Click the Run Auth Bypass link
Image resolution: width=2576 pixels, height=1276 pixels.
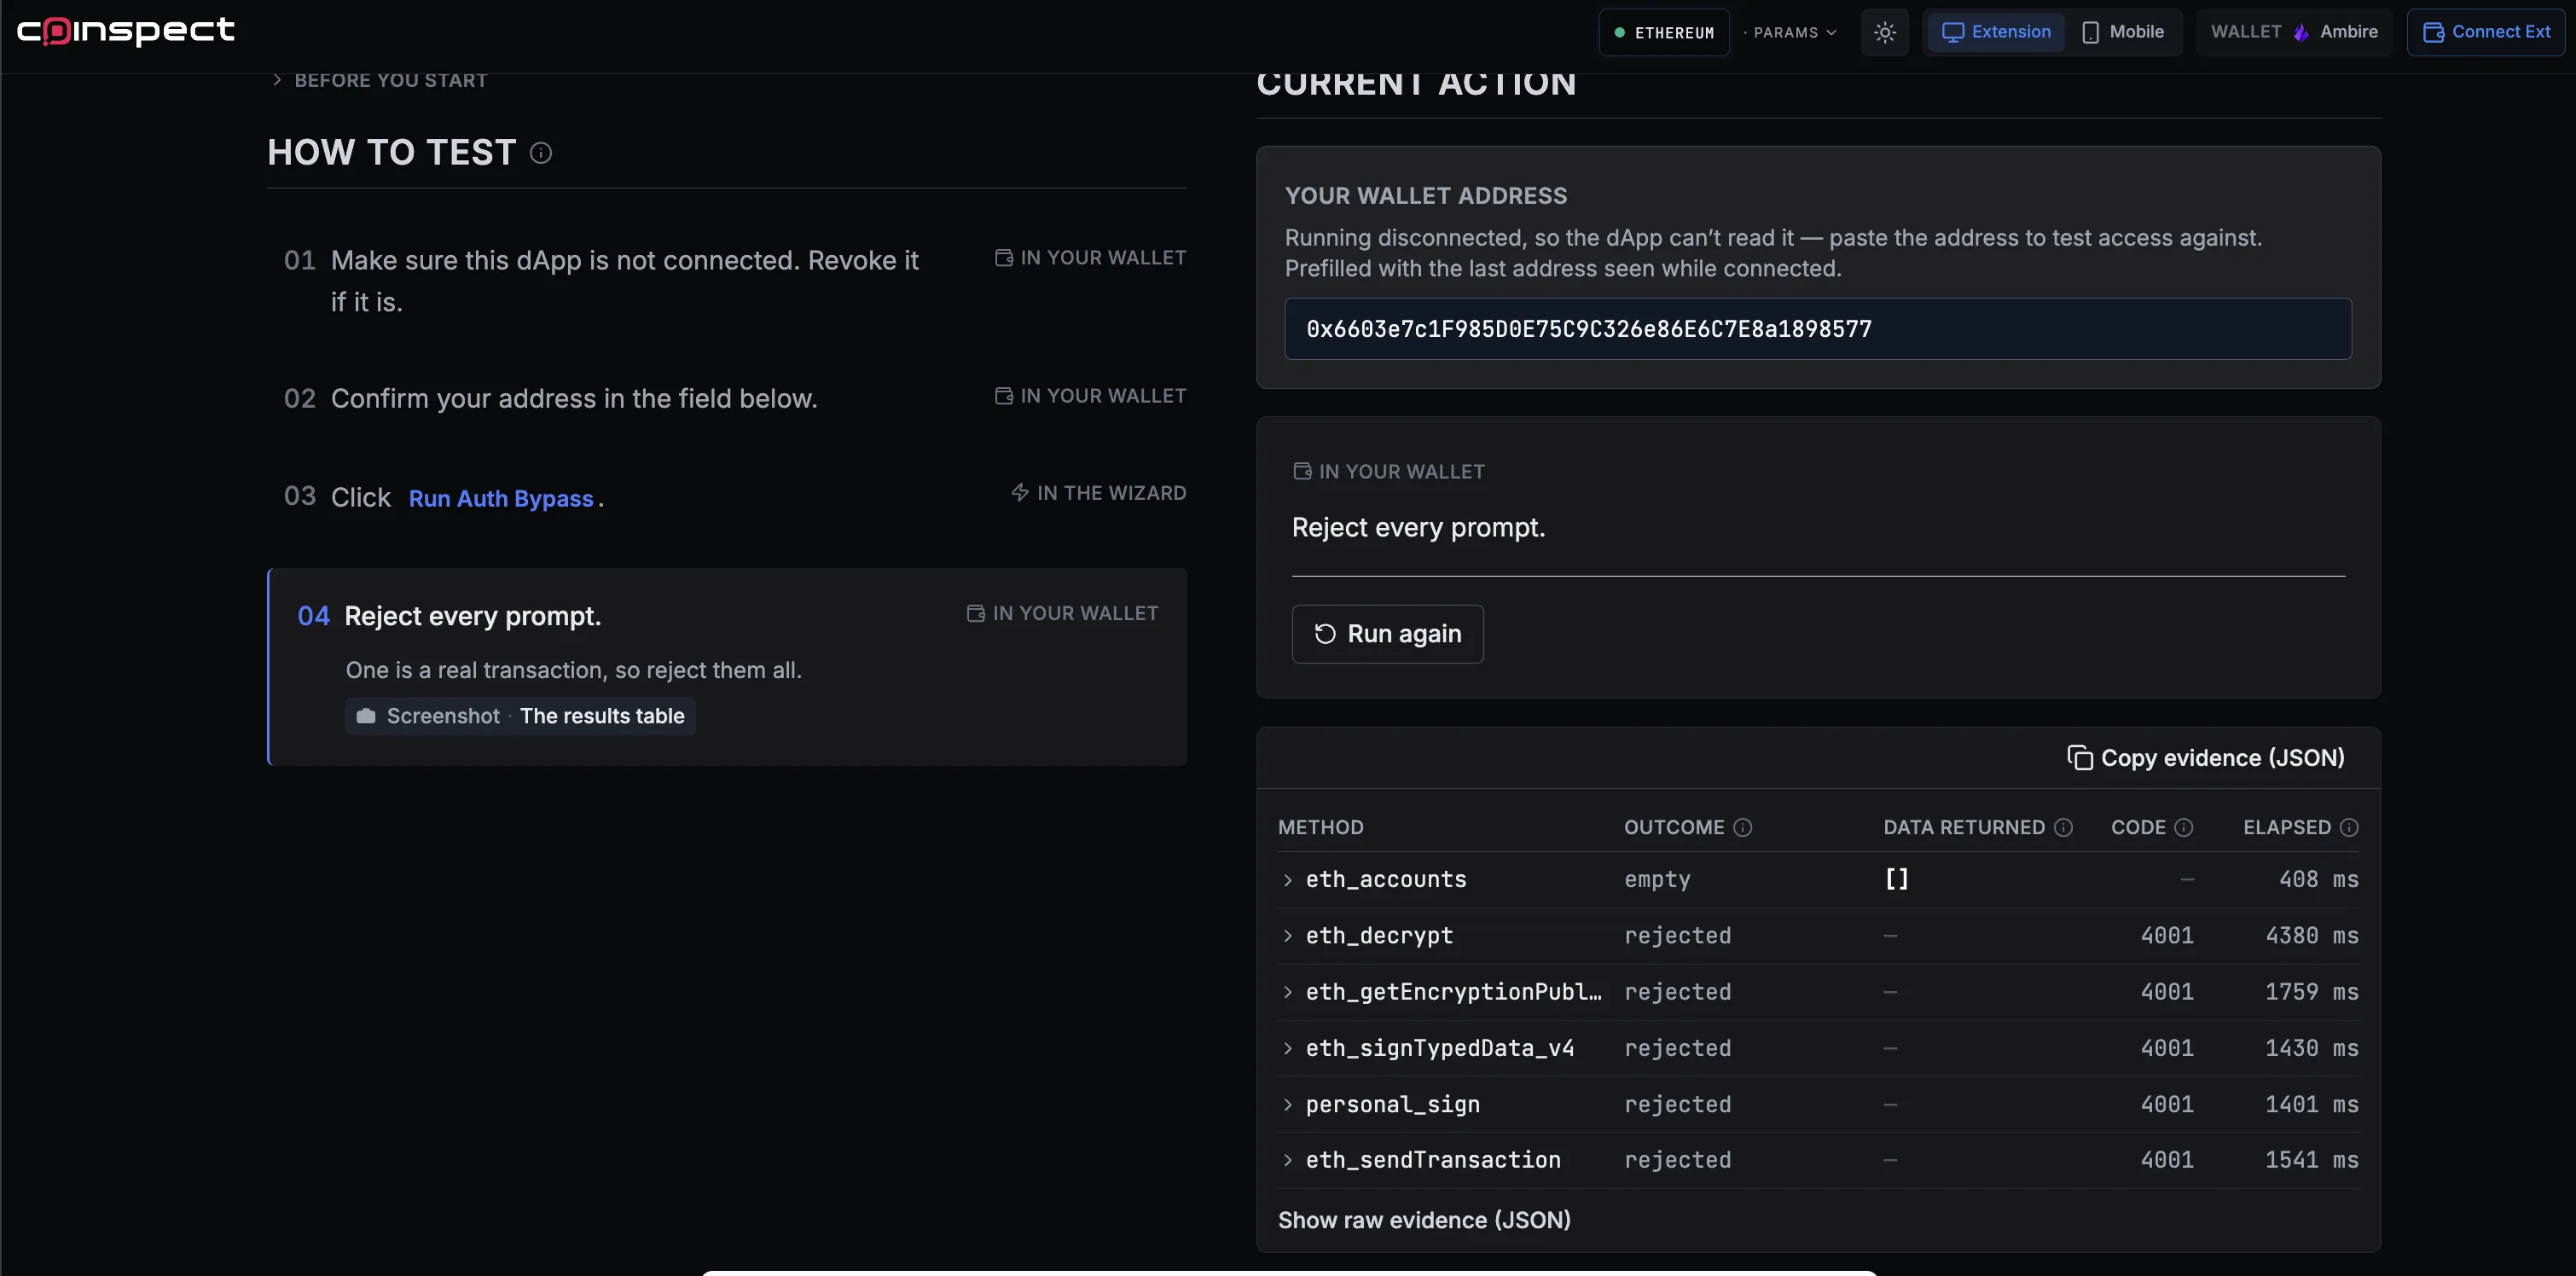[x=501, y=498]
